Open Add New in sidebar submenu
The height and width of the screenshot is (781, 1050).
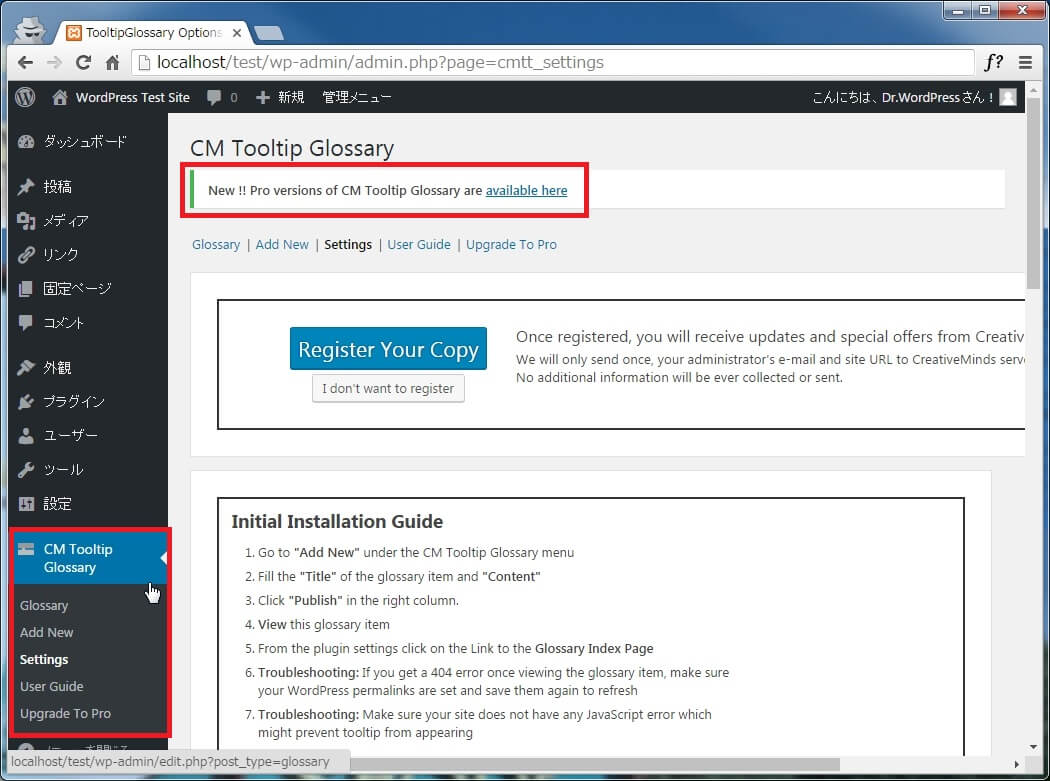[47, 632]
